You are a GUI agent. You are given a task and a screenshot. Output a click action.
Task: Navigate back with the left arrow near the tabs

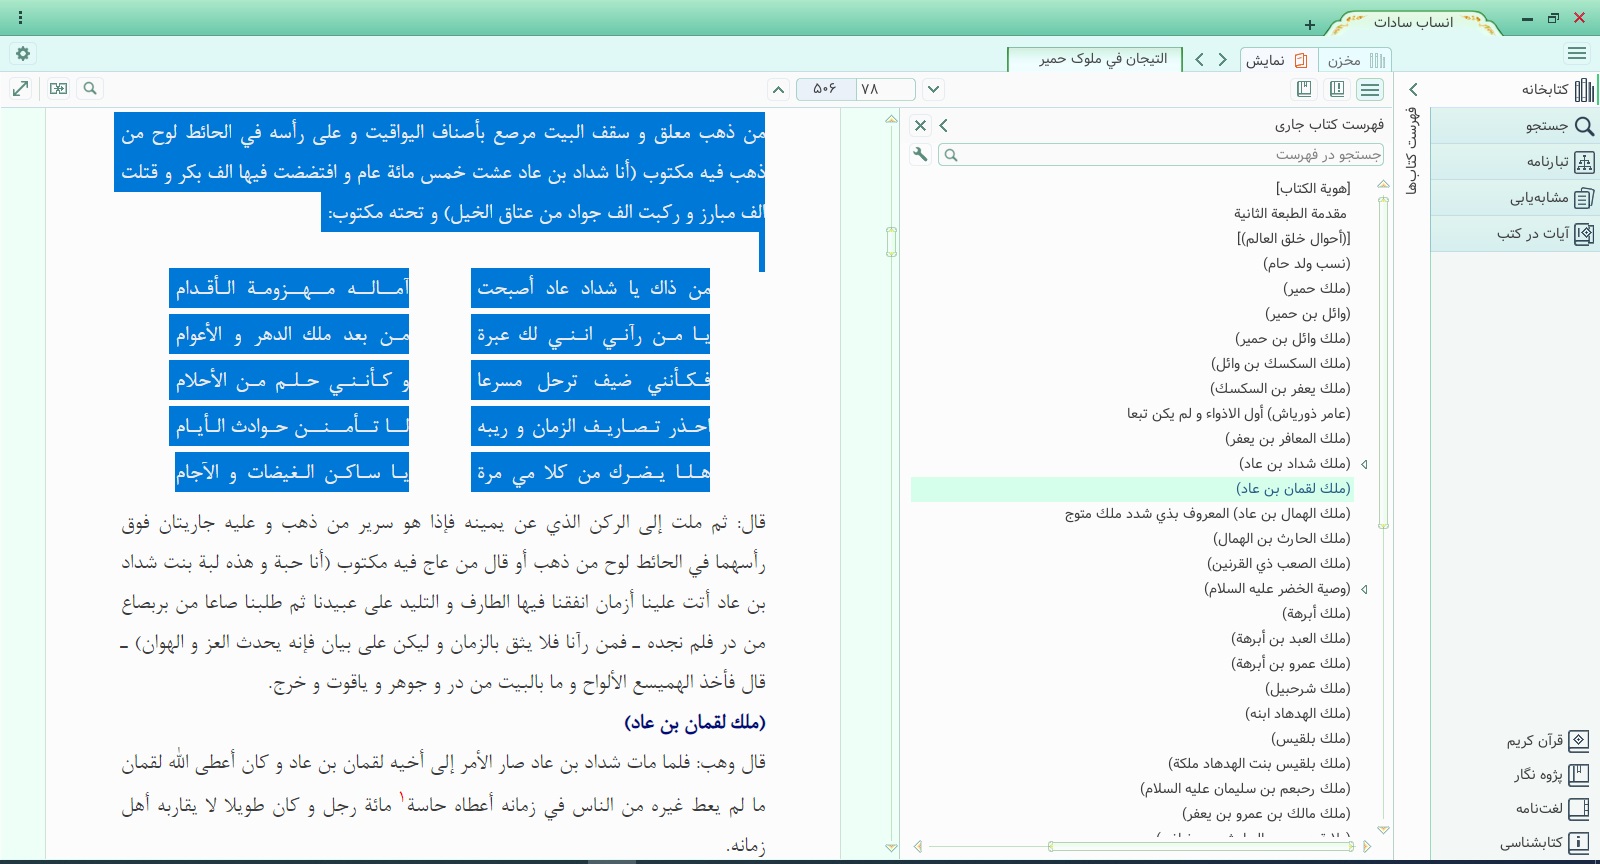point(1199,60)
